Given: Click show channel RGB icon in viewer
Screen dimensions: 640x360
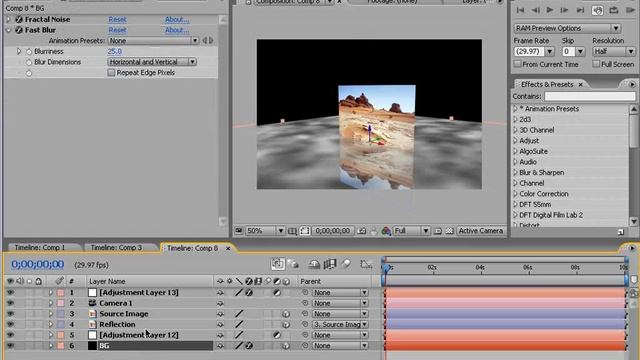Looking at the screenshot, I should (x=386, y=231).
